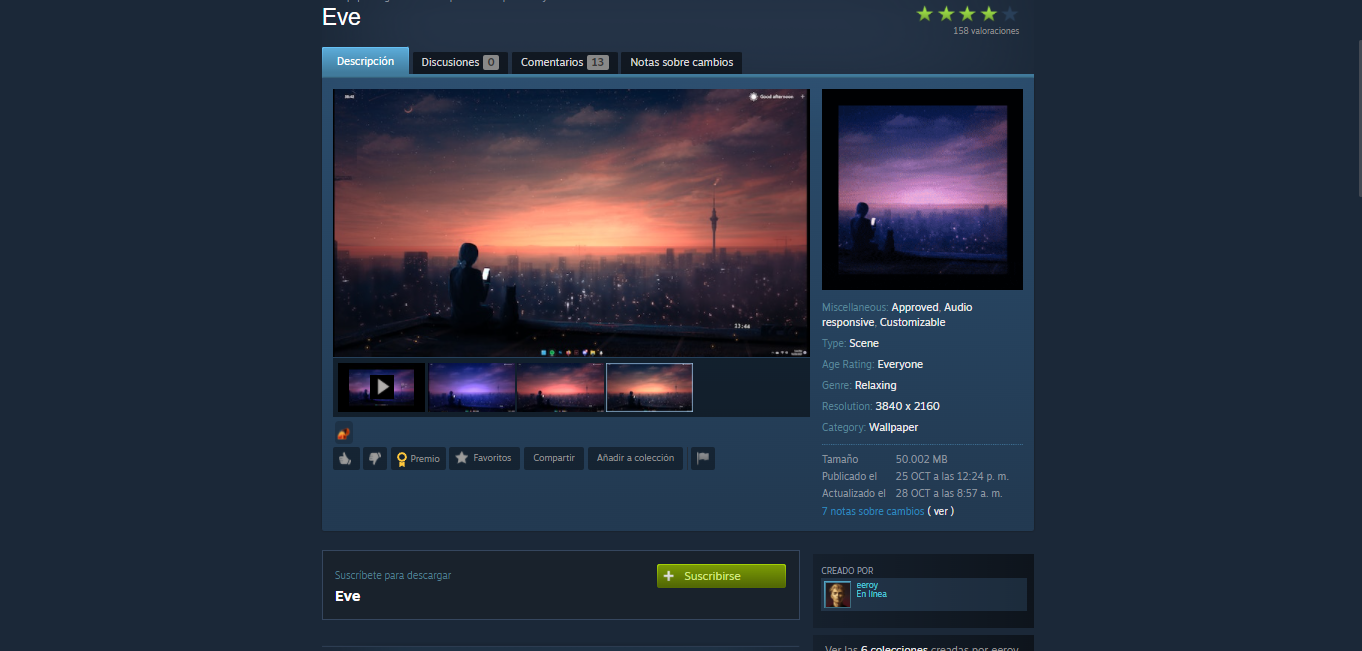Select the fourth highlighted thumbnail
1362x651 pixels.
[650, 387]
